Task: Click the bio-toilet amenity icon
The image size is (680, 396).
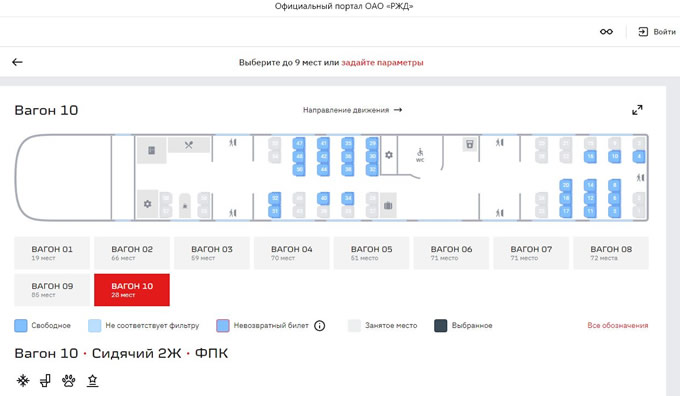Action: (45, 381)
